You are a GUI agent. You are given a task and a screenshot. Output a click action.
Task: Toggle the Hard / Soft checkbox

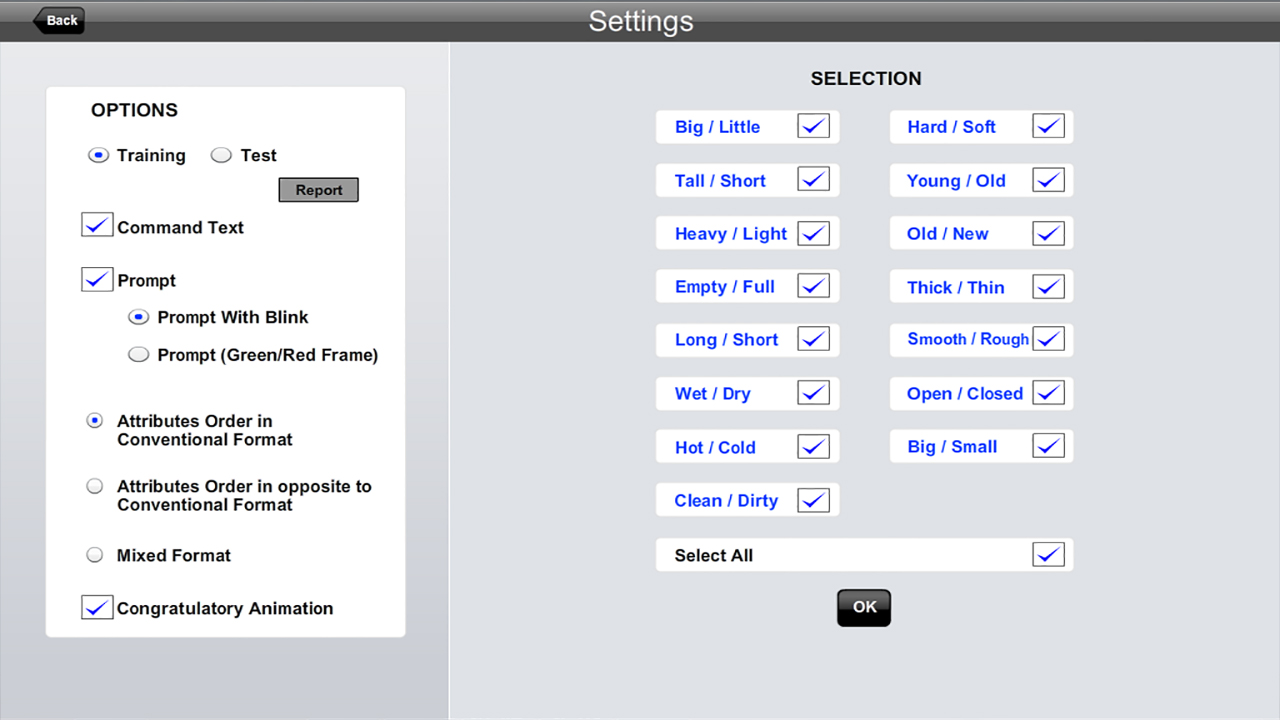point(1048,126)
